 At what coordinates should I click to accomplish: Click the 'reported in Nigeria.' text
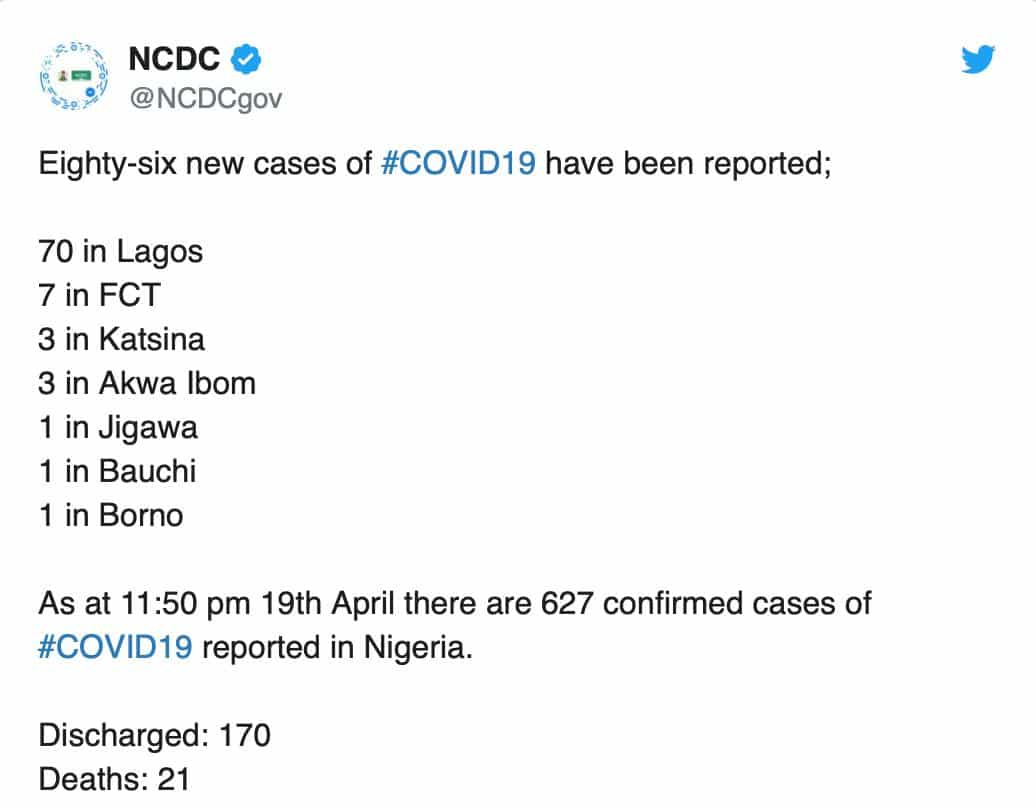pos(337,647)
